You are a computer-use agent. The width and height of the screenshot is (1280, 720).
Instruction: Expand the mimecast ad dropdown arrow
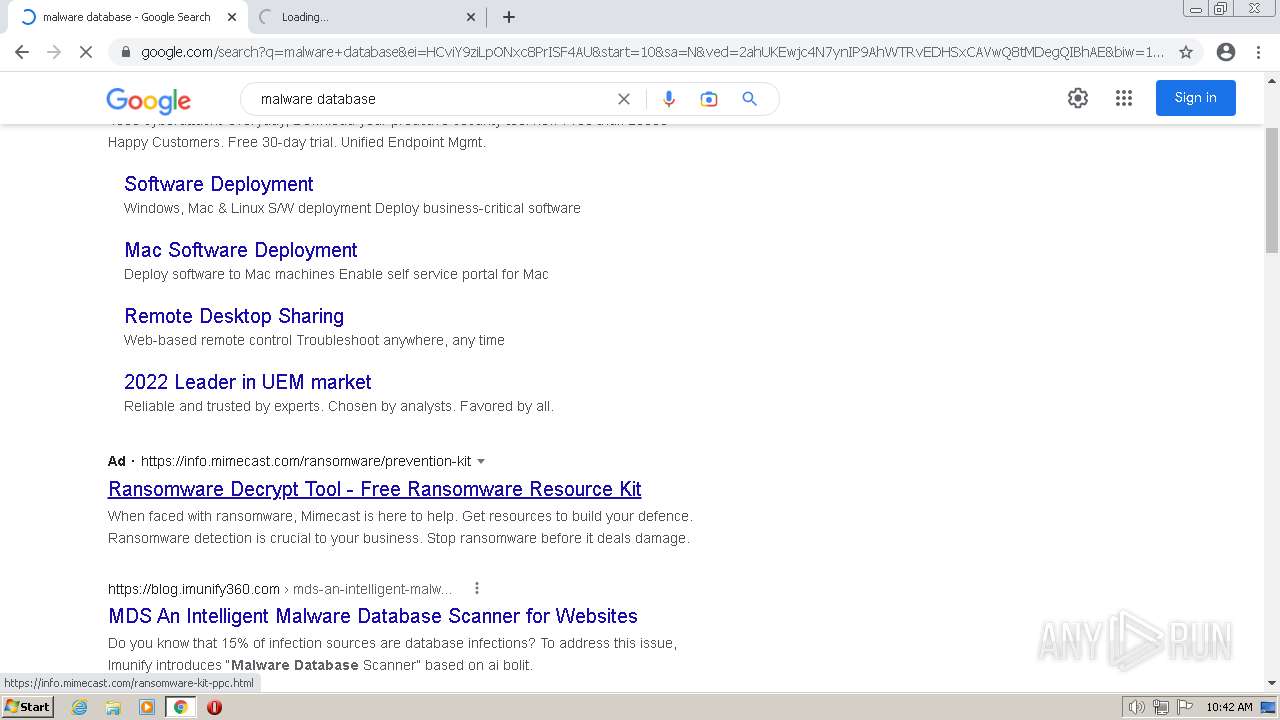point(481,461)
